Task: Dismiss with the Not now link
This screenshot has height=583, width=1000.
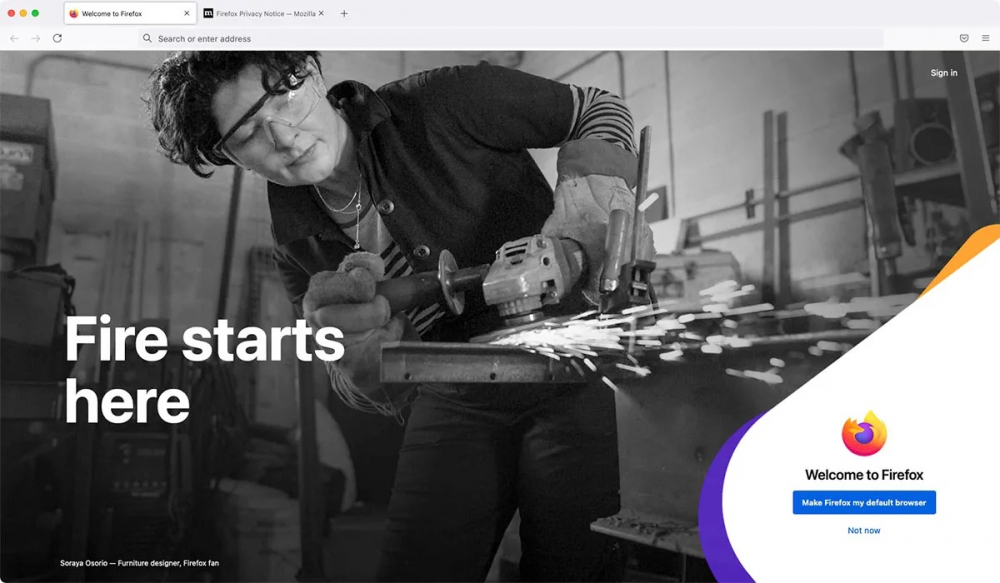Action: [x=864, y=530]
